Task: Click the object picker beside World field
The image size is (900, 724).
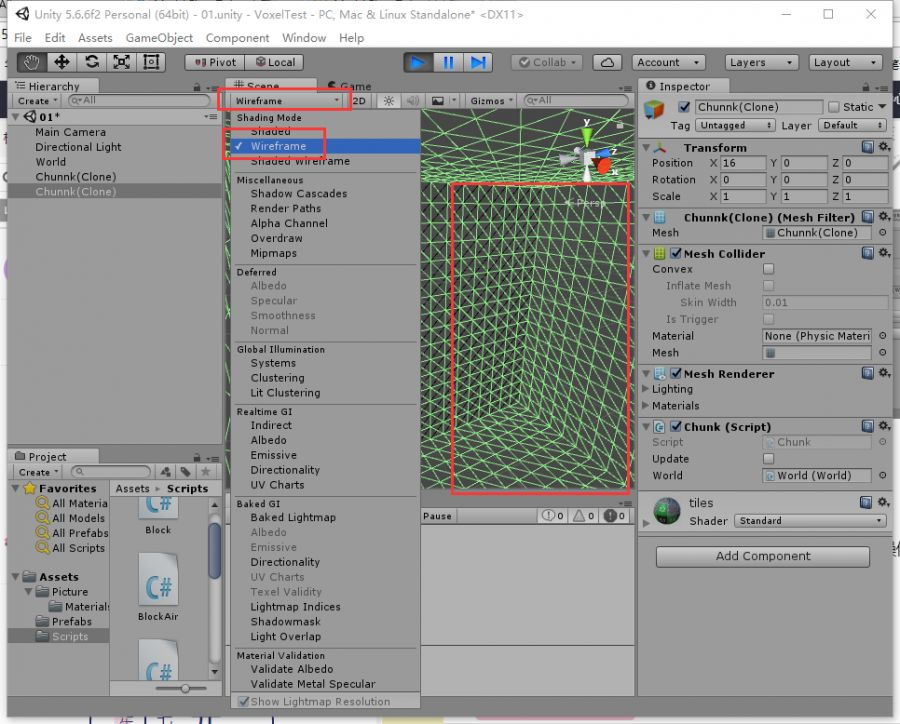Action: pos(882,475)
